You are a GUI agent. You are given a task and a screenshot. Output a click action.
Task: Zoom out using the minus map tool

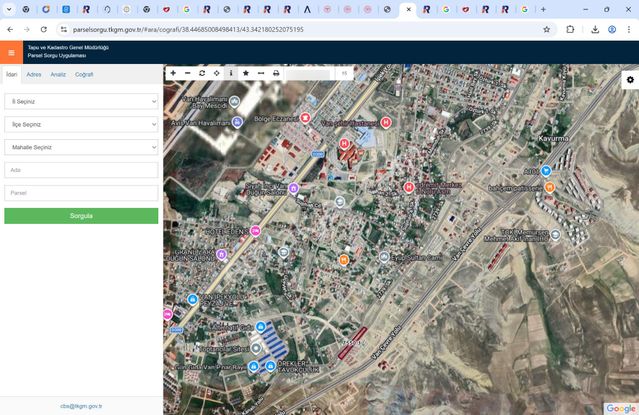pyautogui.click(x=187, y=74)
